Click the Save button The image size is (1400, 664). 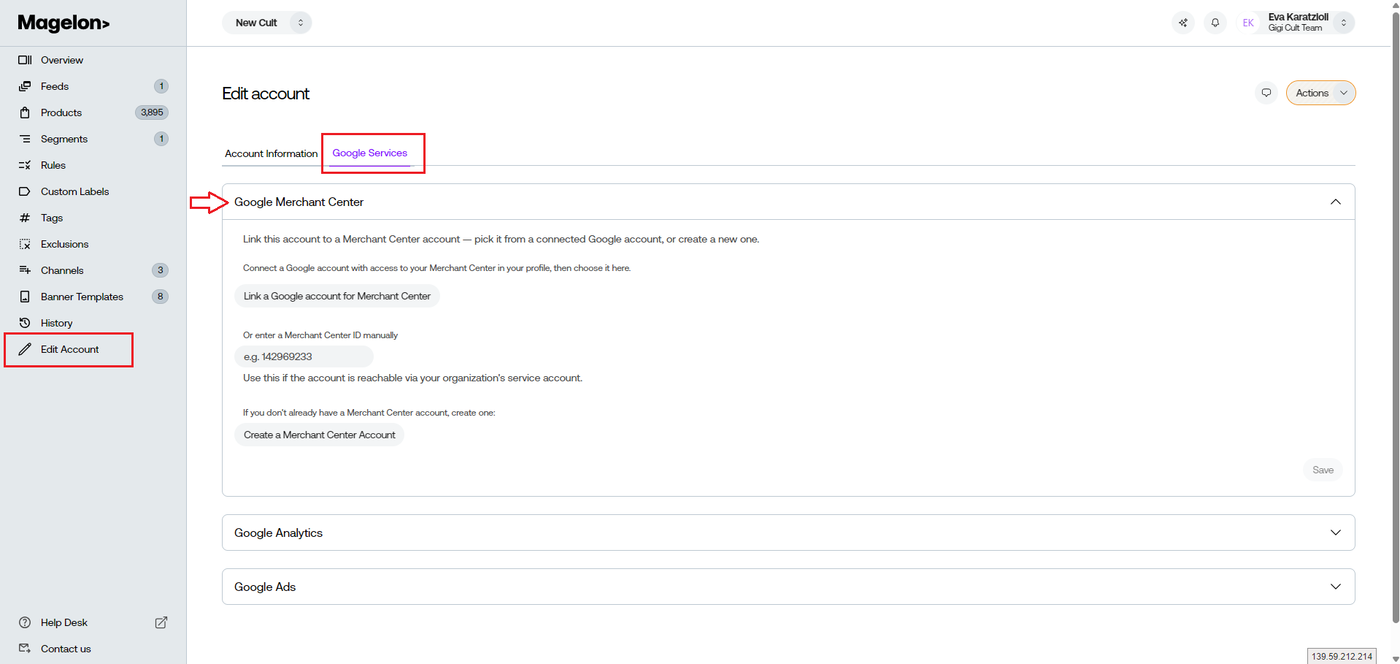coord(1323,470)
